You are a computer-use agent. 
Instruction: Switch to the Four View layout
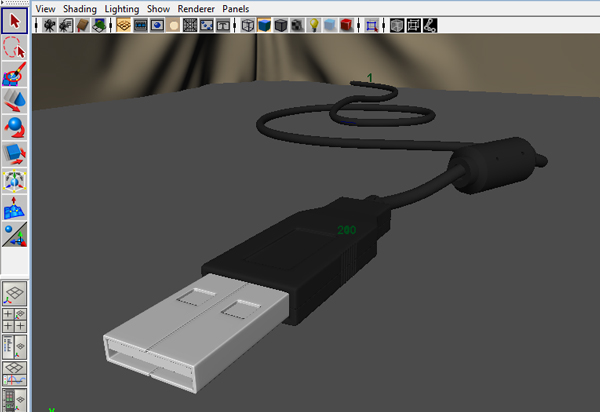(x=15, y=320)
